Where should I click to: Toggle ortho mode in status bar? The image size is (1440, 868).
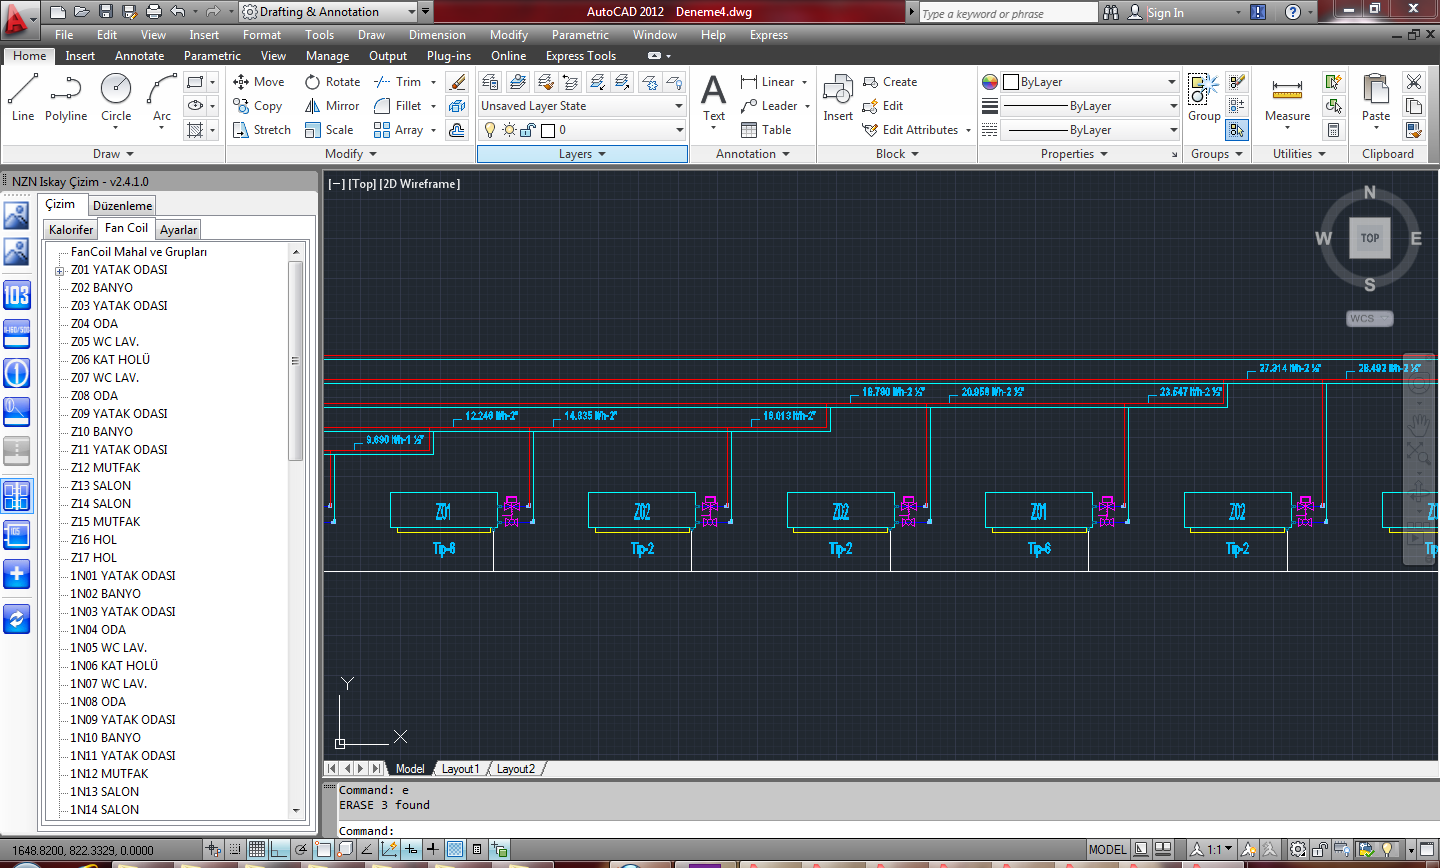[x=279, y=850]
